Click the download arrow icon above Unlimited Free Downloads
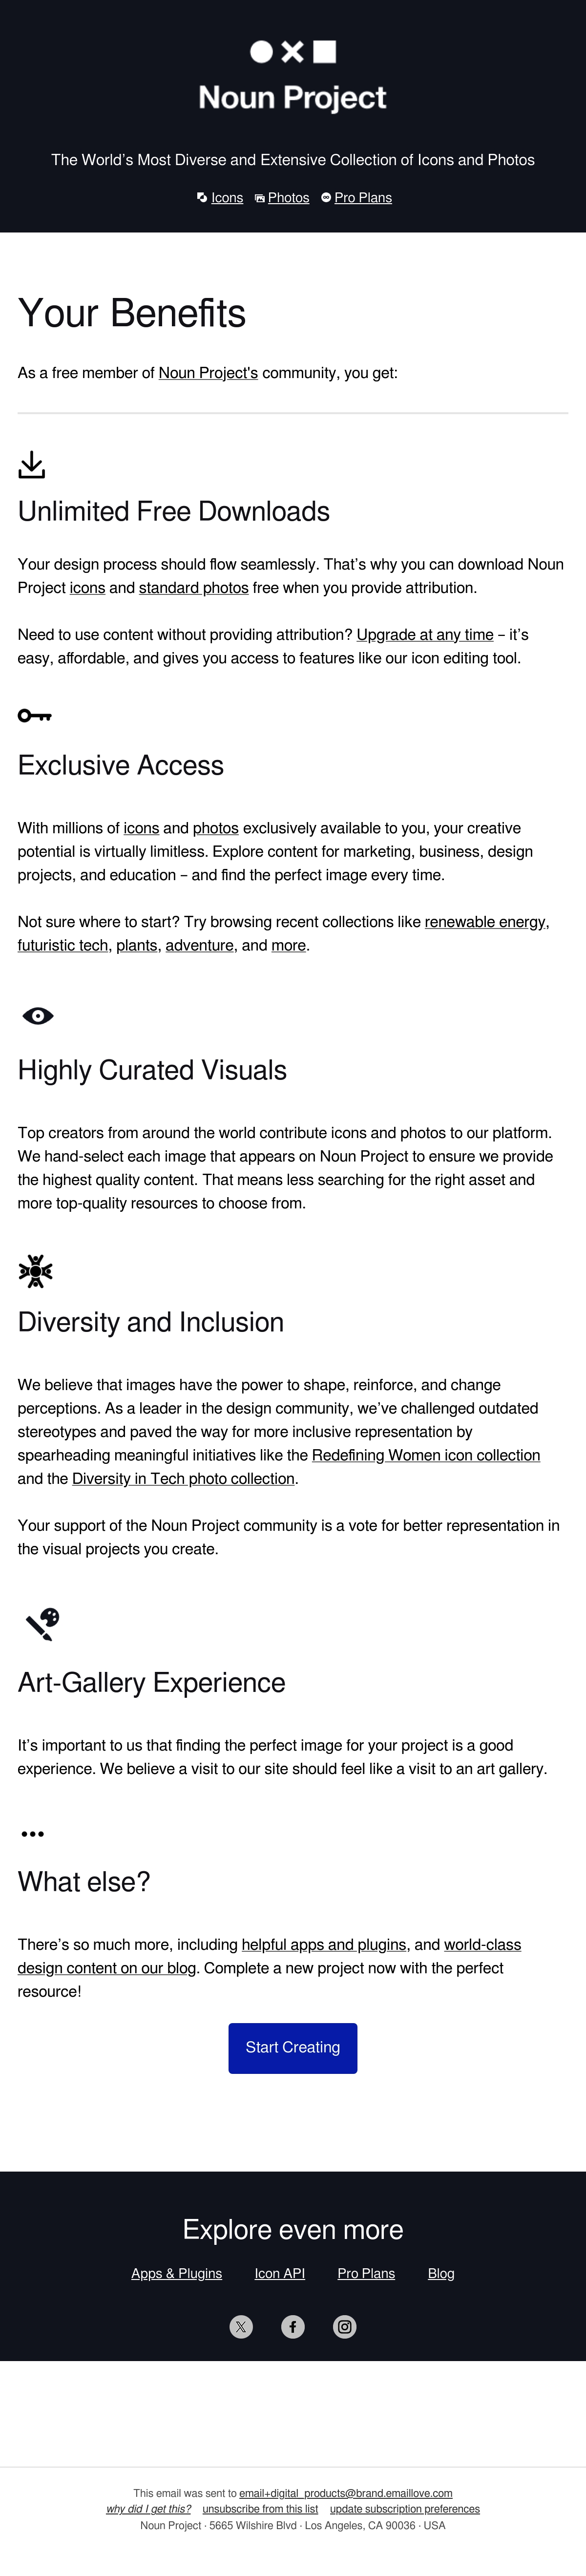Screen dimensions: 586x2576 pos(32,464)
